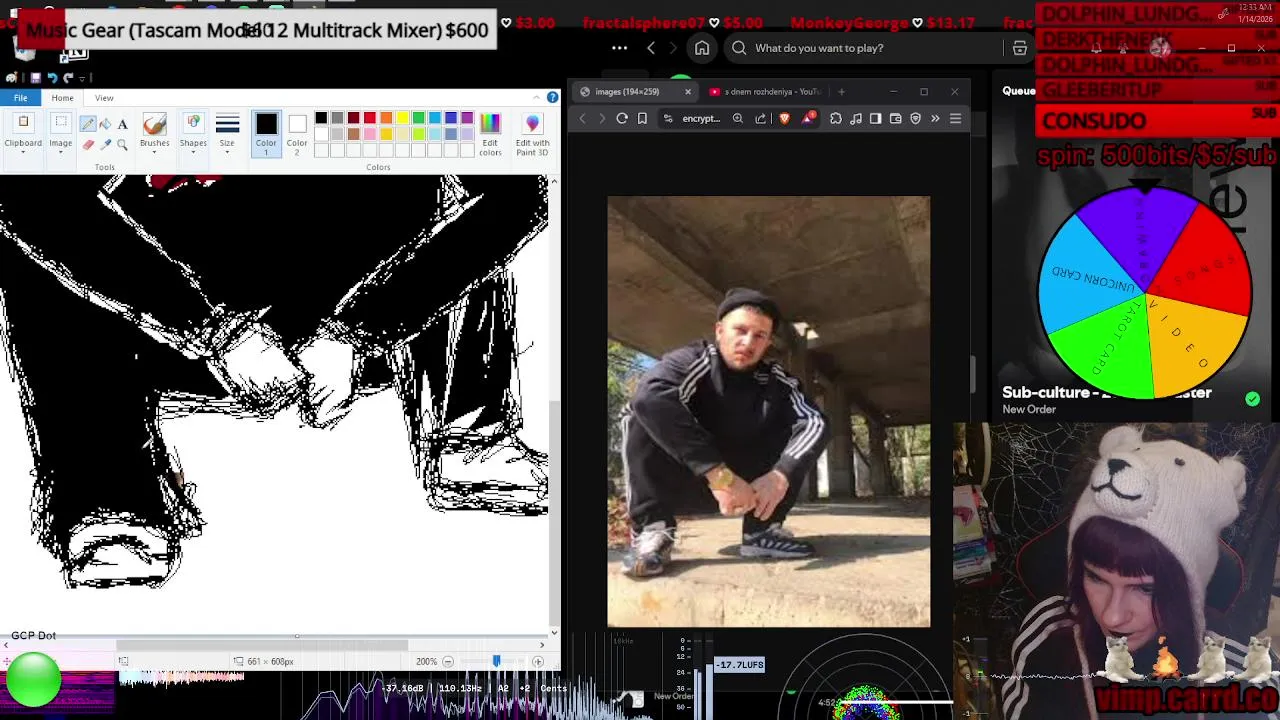Click Paint zoom in plus button

(x=538, y=661)
